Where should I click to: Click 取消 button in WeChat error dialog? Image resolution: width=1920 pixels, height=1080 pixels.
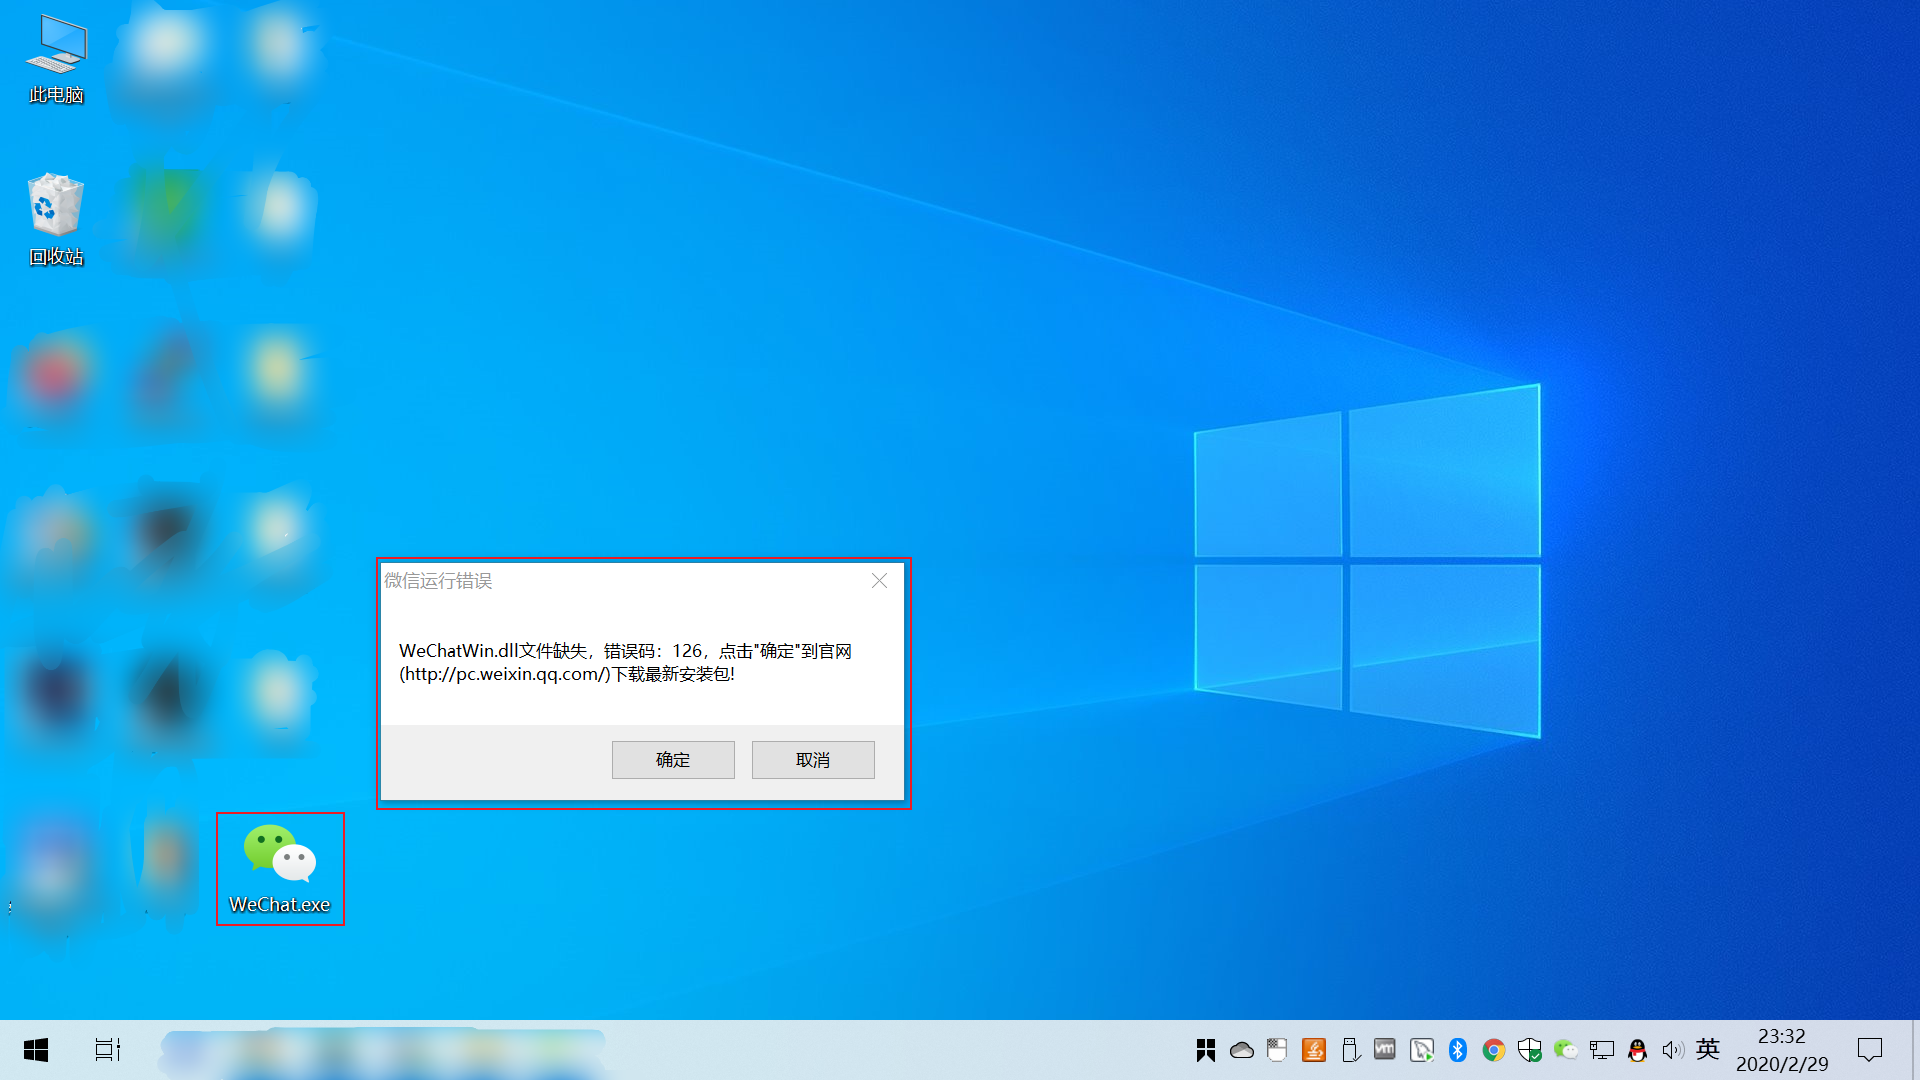pyautogui.click(x=813, y=760)
